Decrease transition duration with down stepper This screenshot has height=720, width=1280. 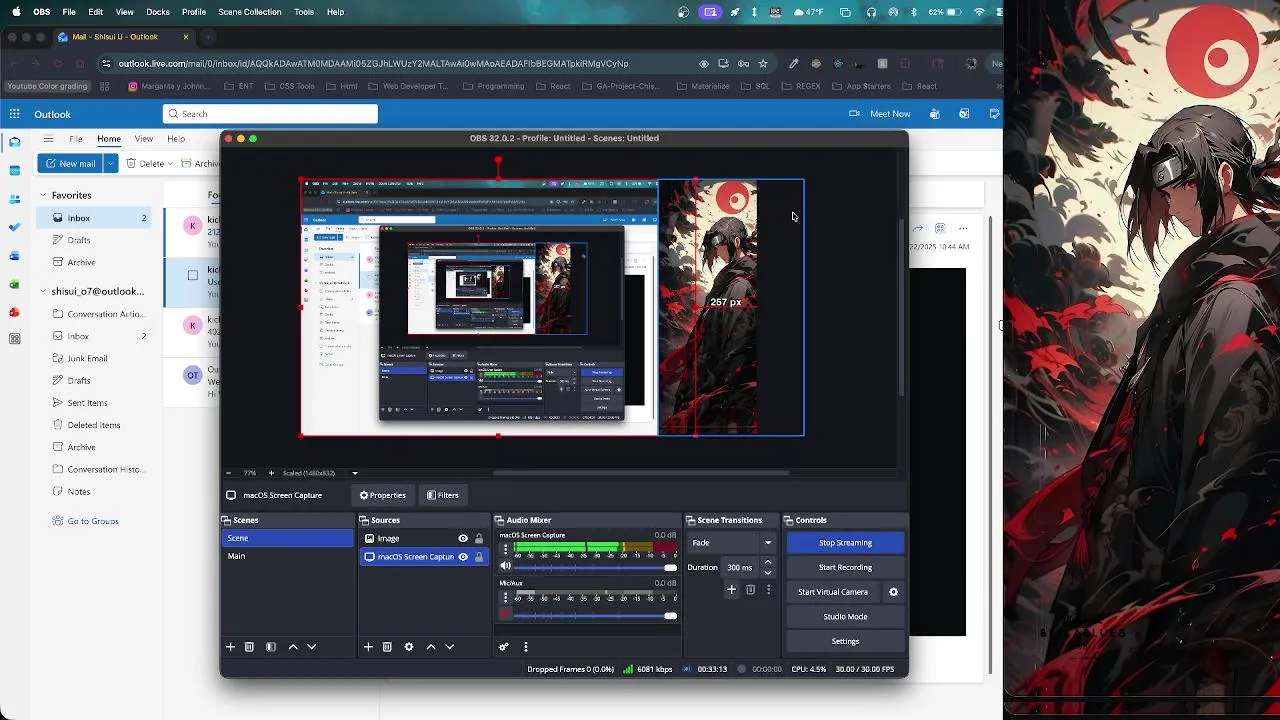coord(768,572)
